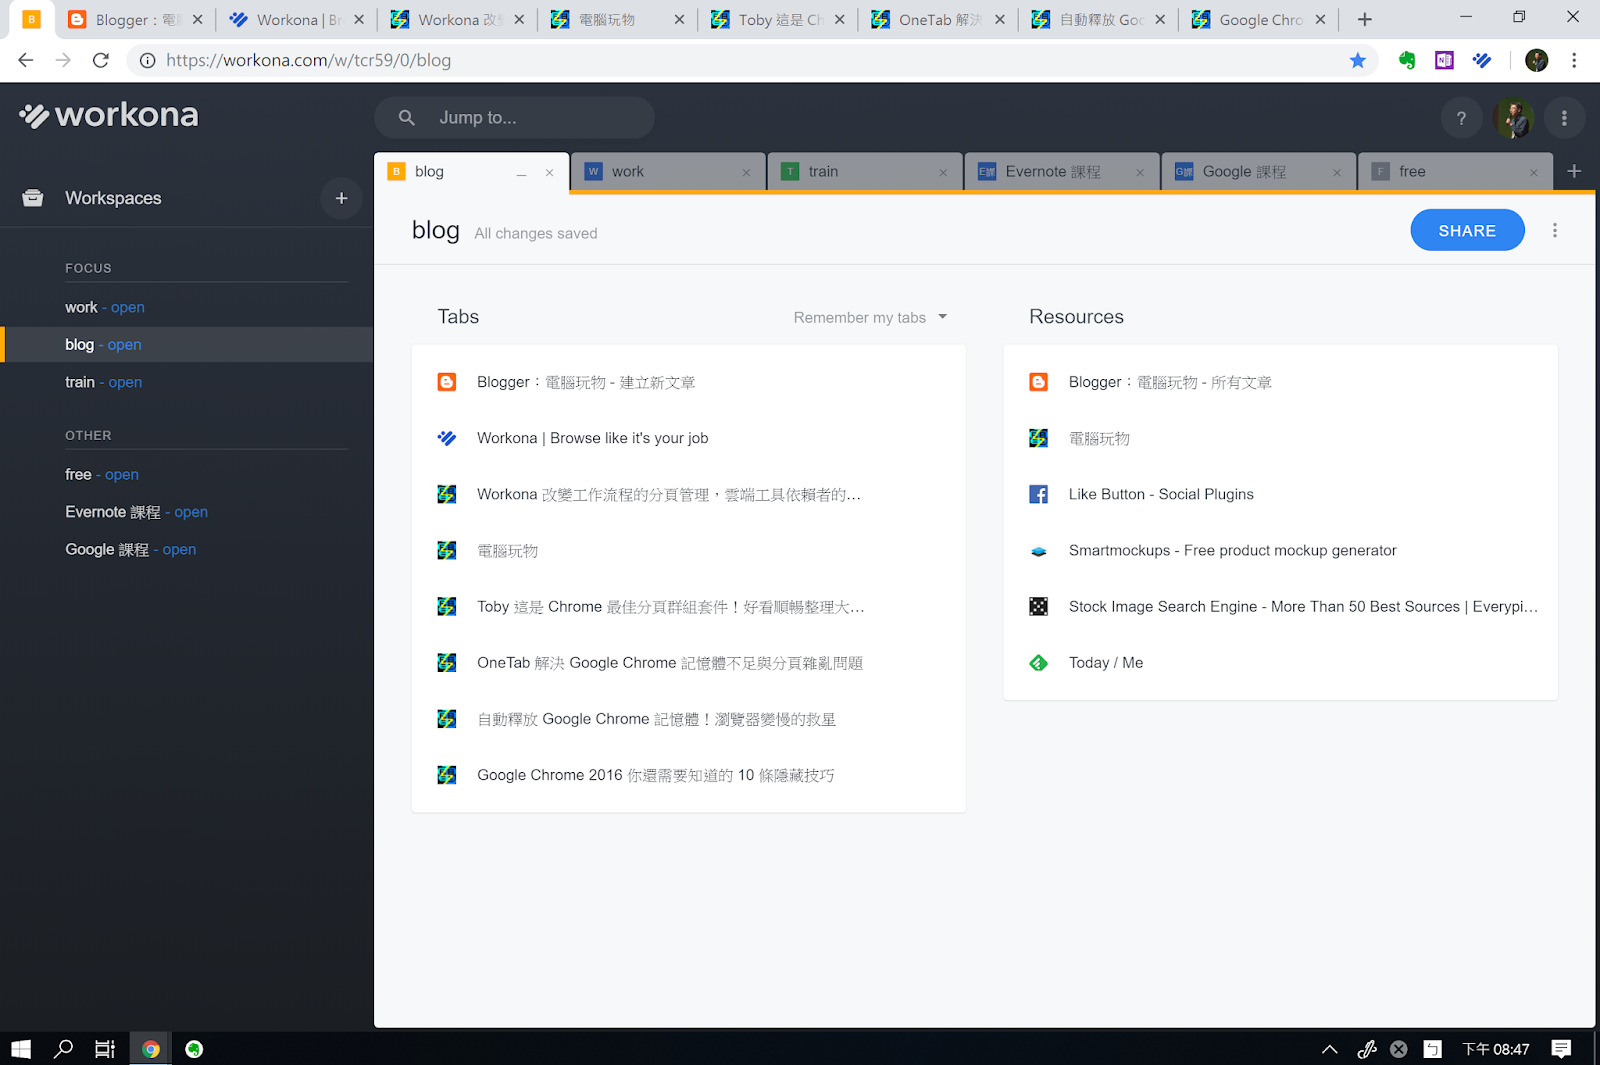Open Windows Start menu
This screenshot has width=1600, height=1065.
[21, 1049]
